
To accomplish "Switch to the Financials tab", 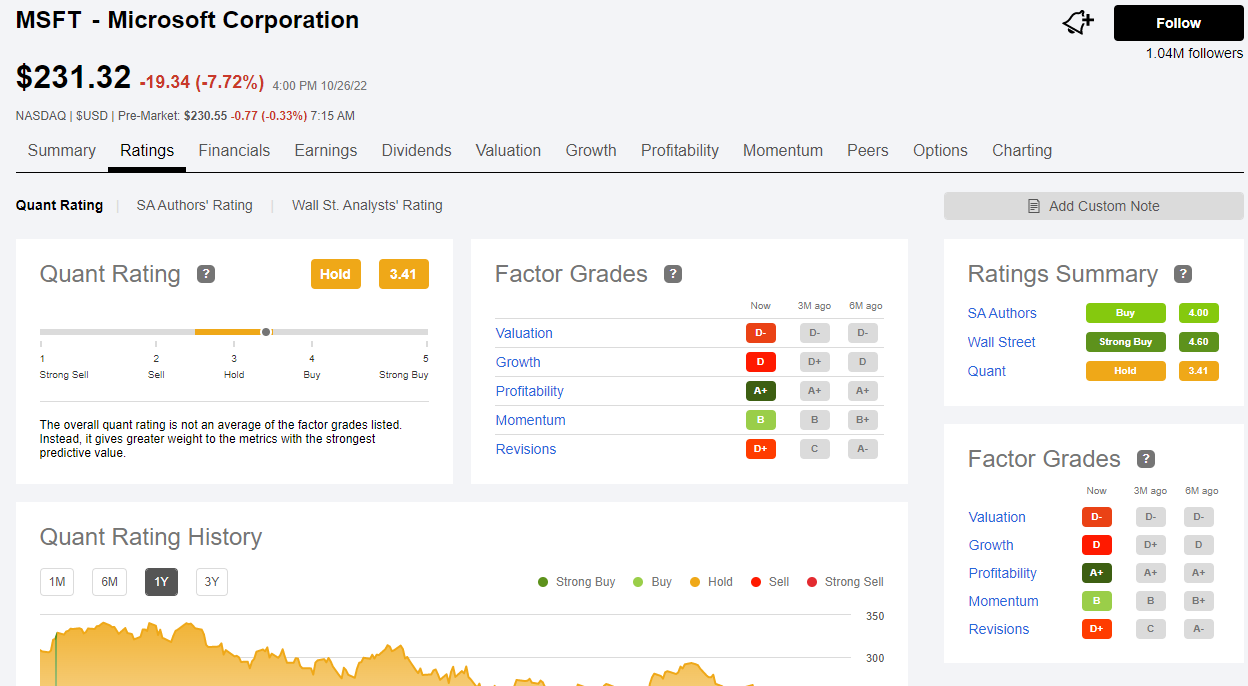I will tap(234, 151).
